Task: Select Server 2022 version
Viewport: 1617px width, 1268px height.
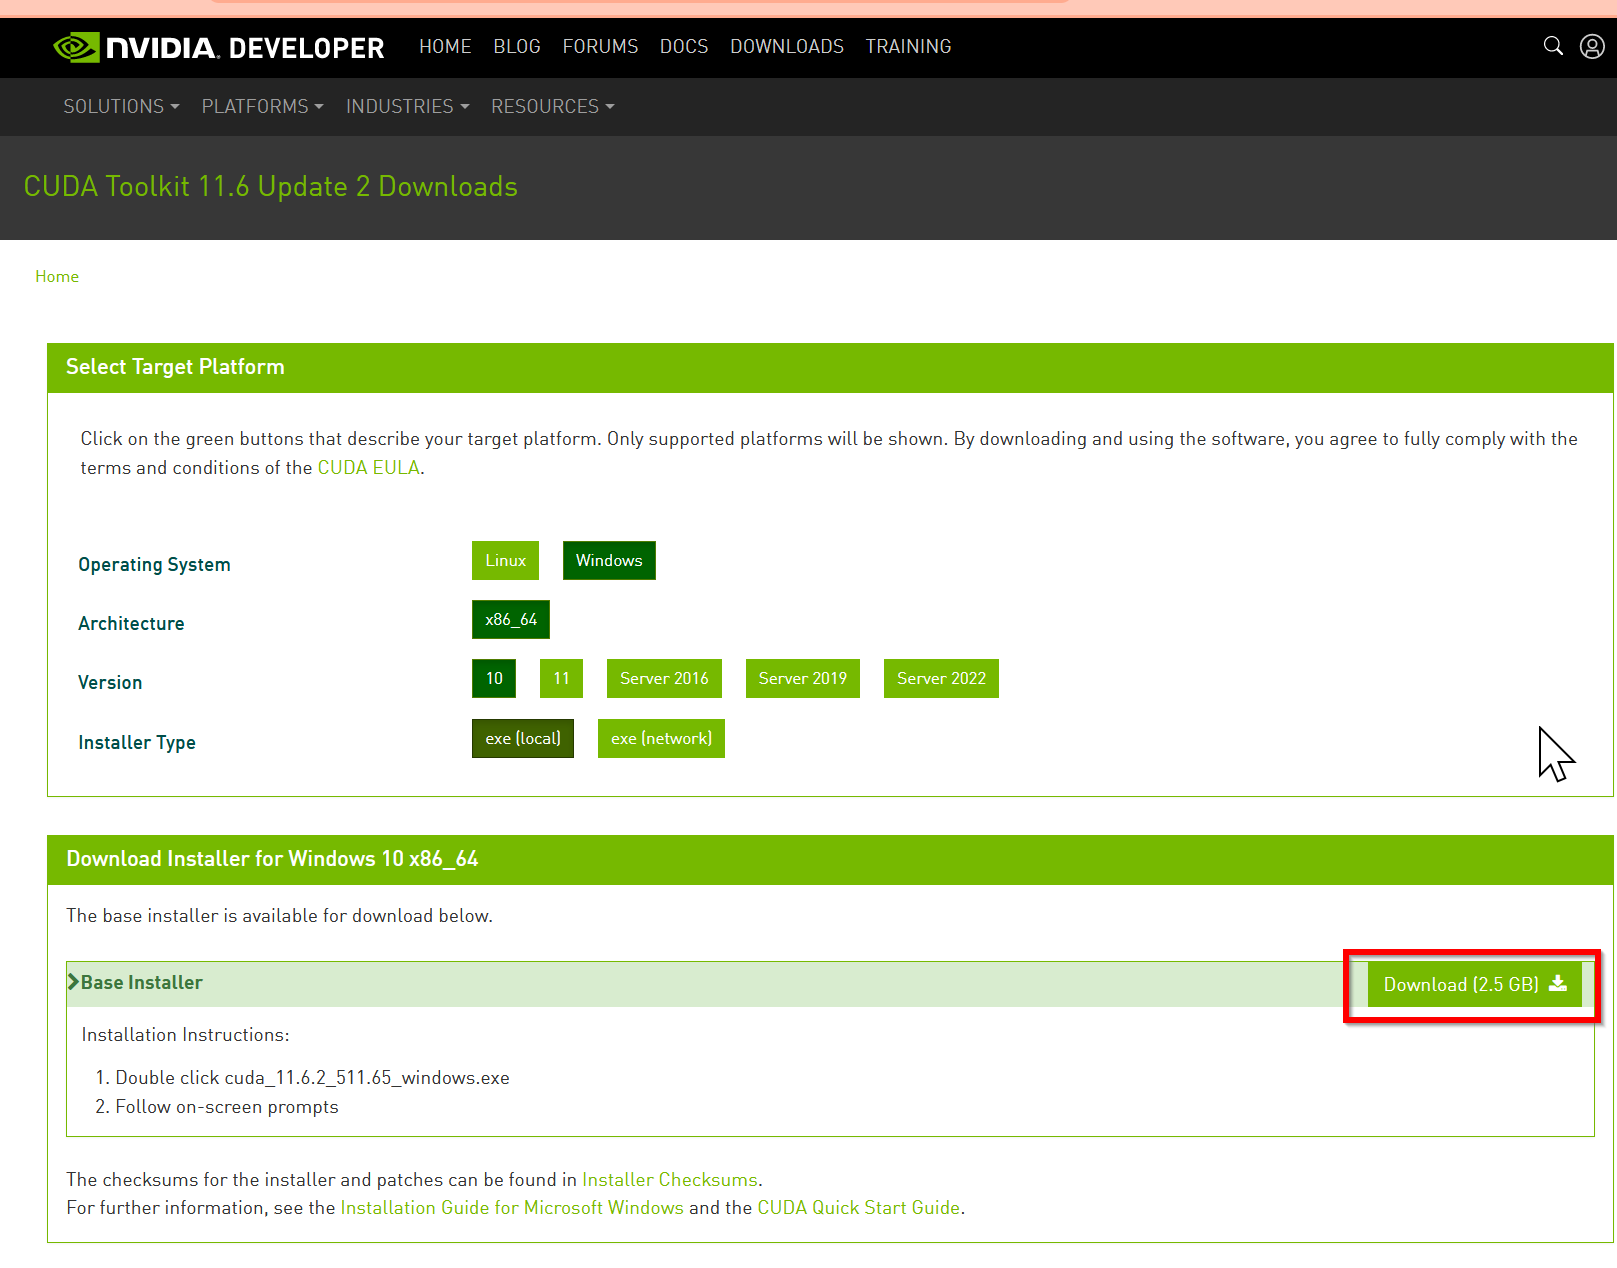Action: 941,679
